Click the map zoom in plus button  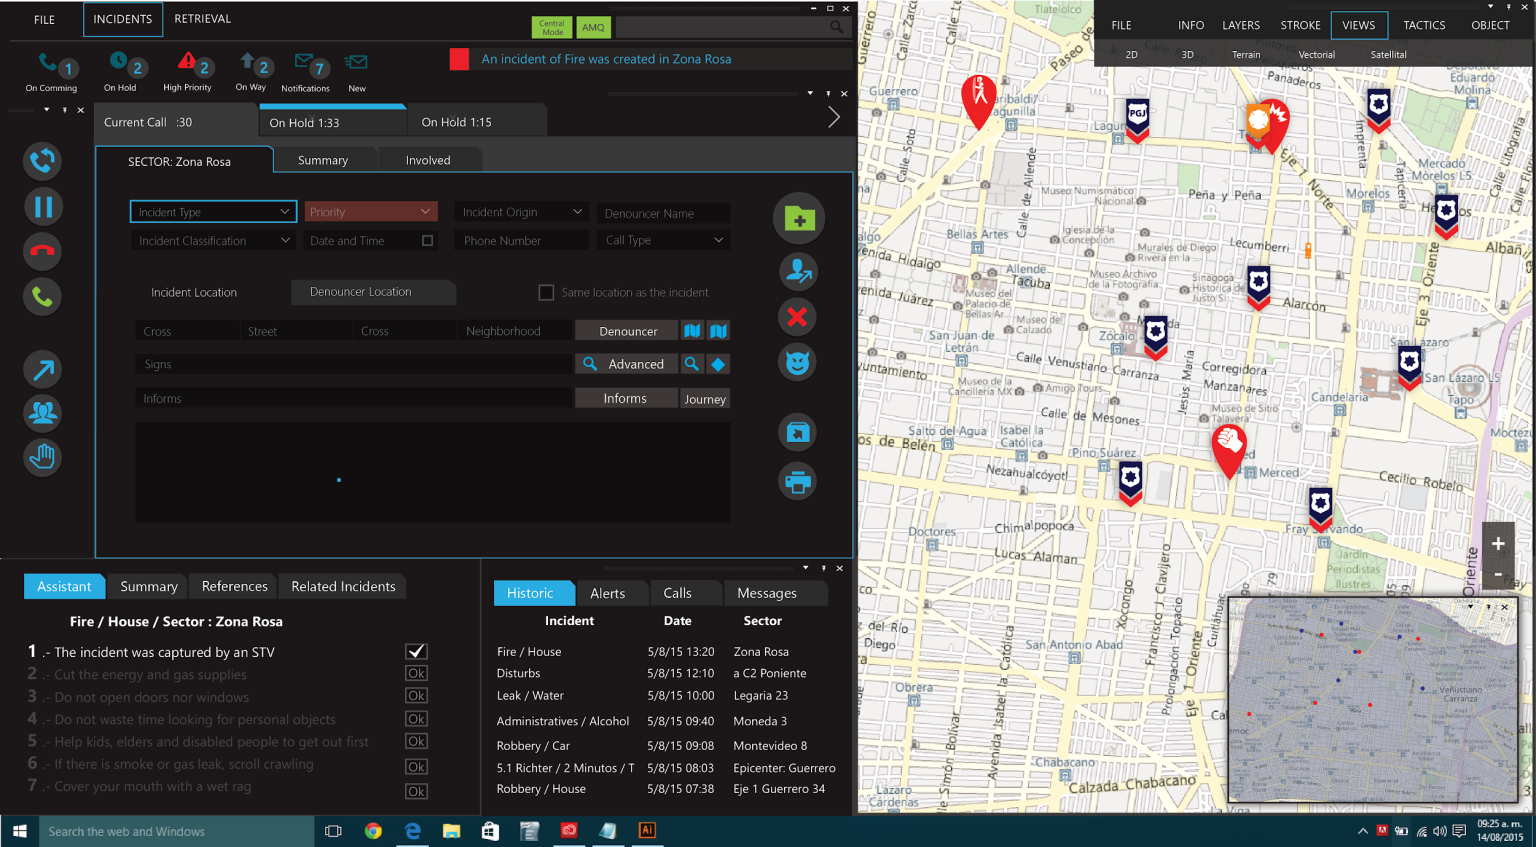click(x=1497, y=544)
